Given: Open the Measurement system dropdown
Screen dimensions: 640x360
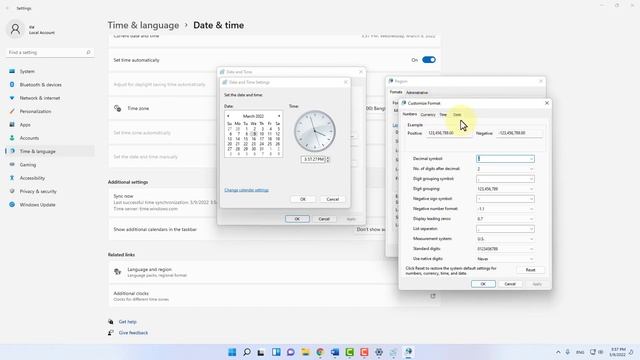Looking at the screenshot, I should (x=505, y=239).
